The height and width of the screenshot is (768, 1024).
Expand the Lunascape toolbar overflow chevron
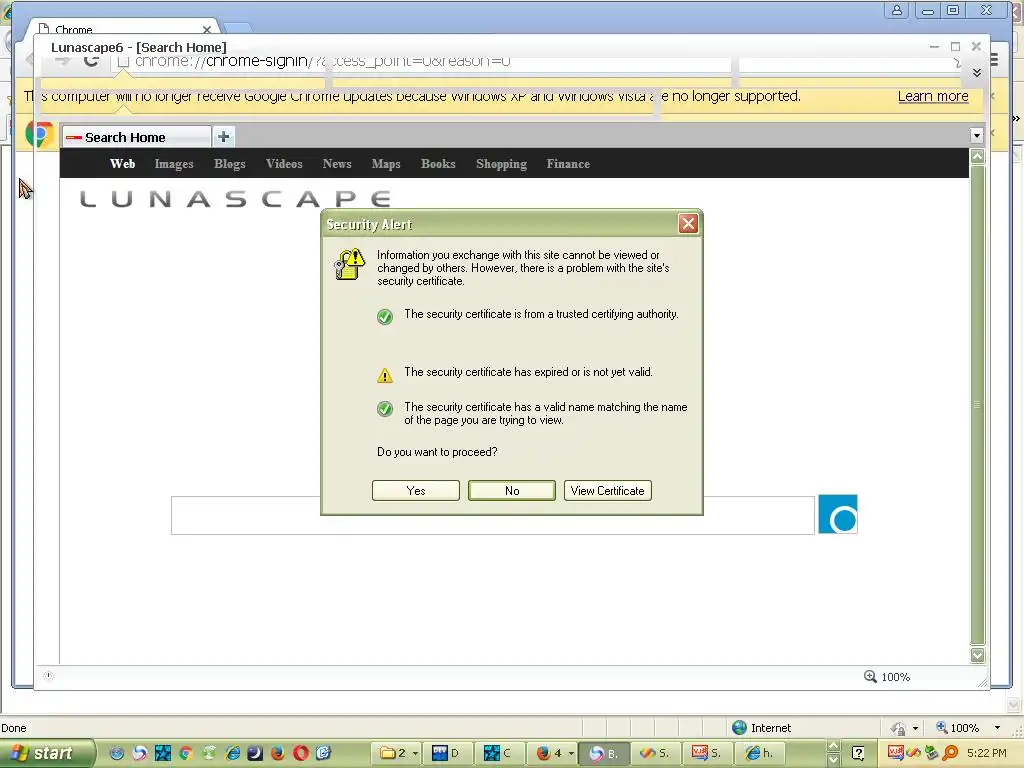point(977,72)
